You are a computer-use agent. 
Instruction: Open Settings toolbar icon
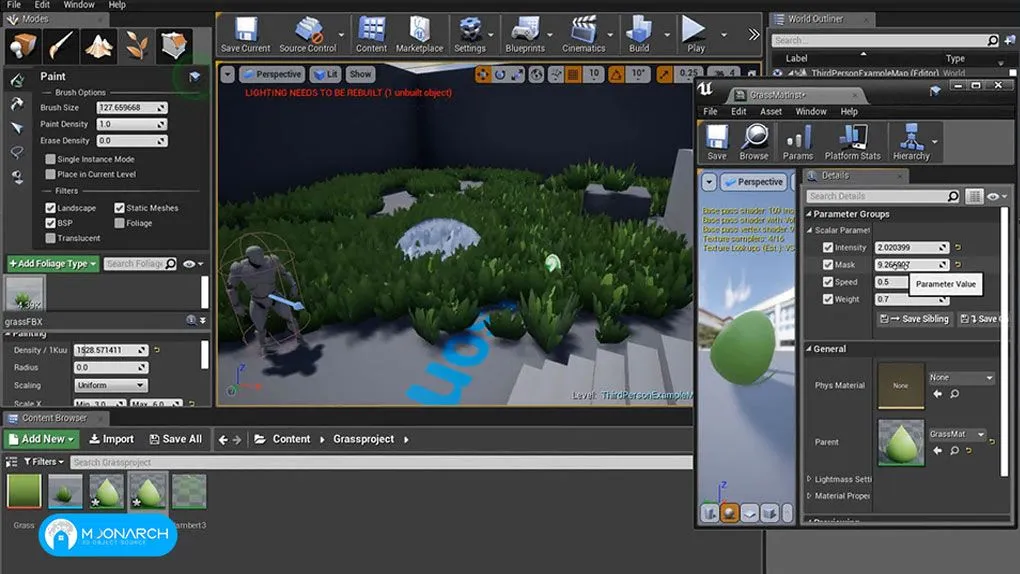[x=470, y=34]
